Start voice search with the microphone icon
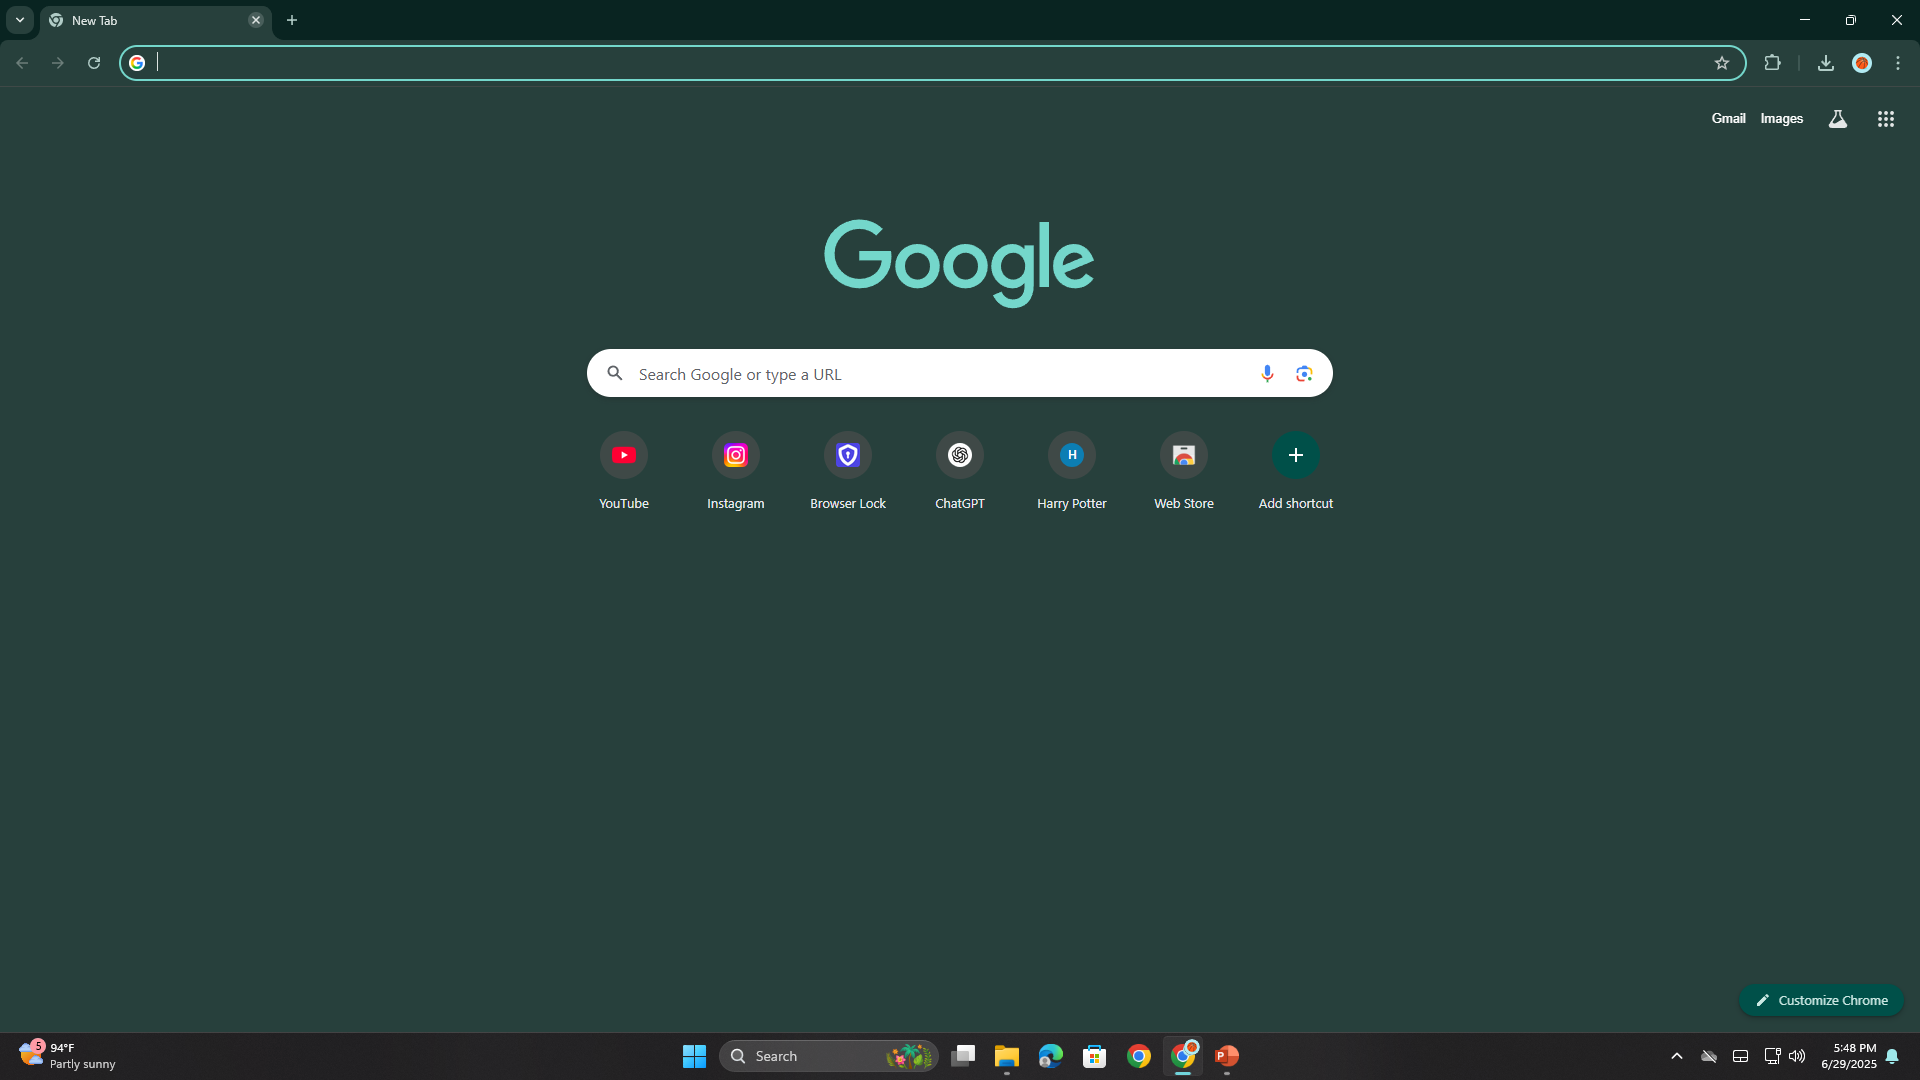The width and height of the screenshot is (1920, 1080). (1267, 373)
